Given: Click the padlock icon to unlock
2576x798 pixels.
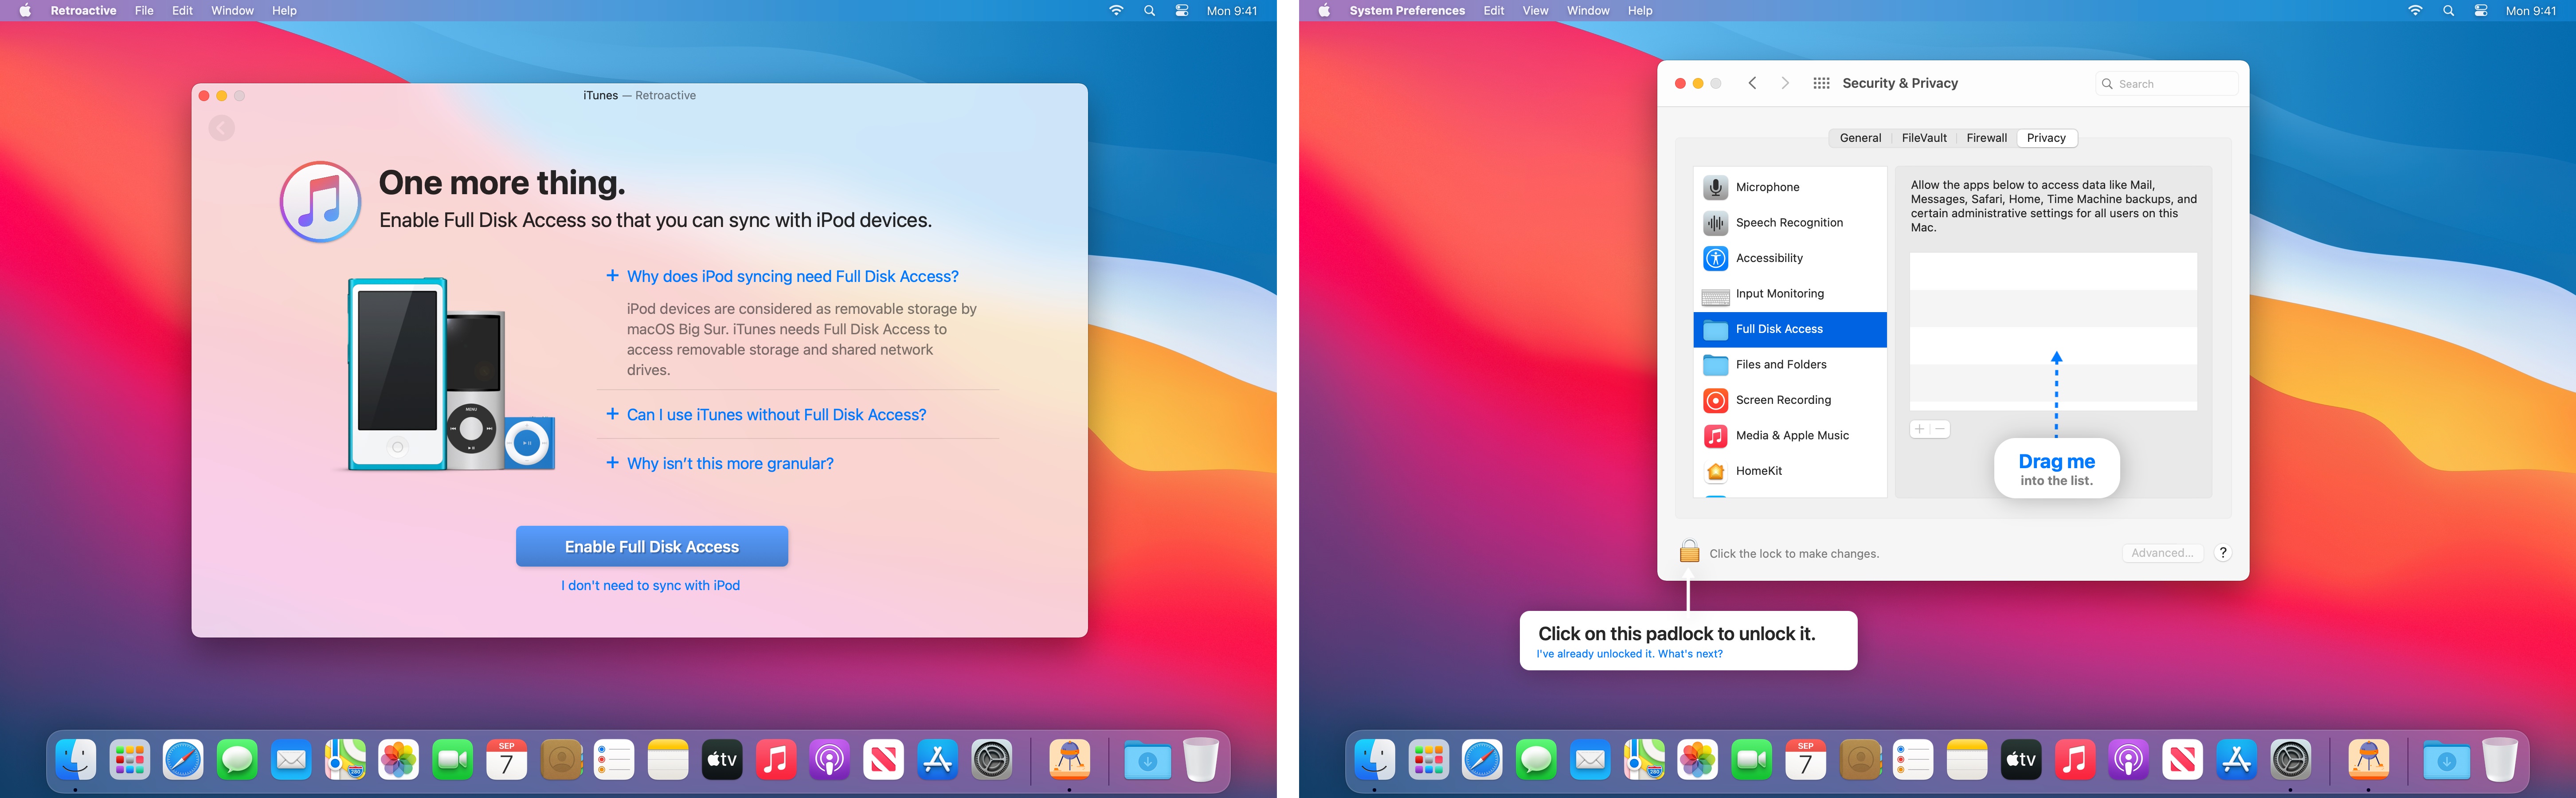Looking at the screenshot, I should (x=1689, y=552).
